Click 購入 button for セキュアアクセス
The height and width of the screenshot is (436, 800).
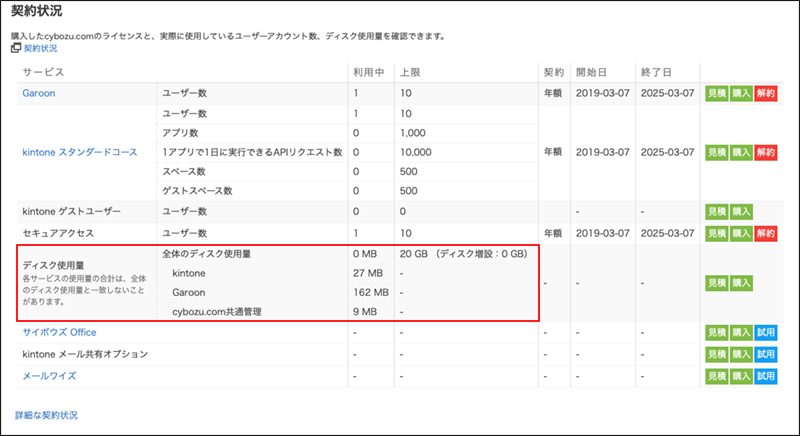[x=741, y=233]
